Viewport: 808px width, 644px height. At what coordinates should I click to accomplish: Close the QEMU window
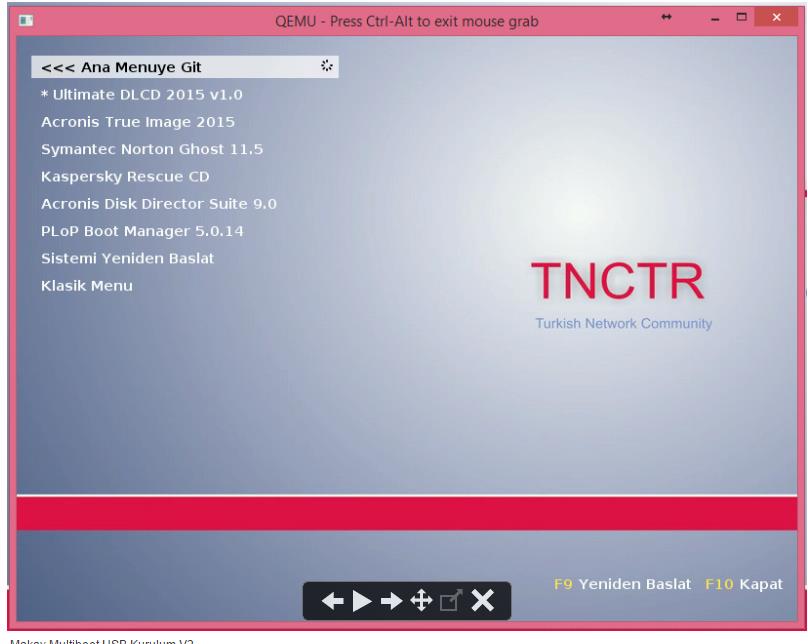[x=777, y=17]
